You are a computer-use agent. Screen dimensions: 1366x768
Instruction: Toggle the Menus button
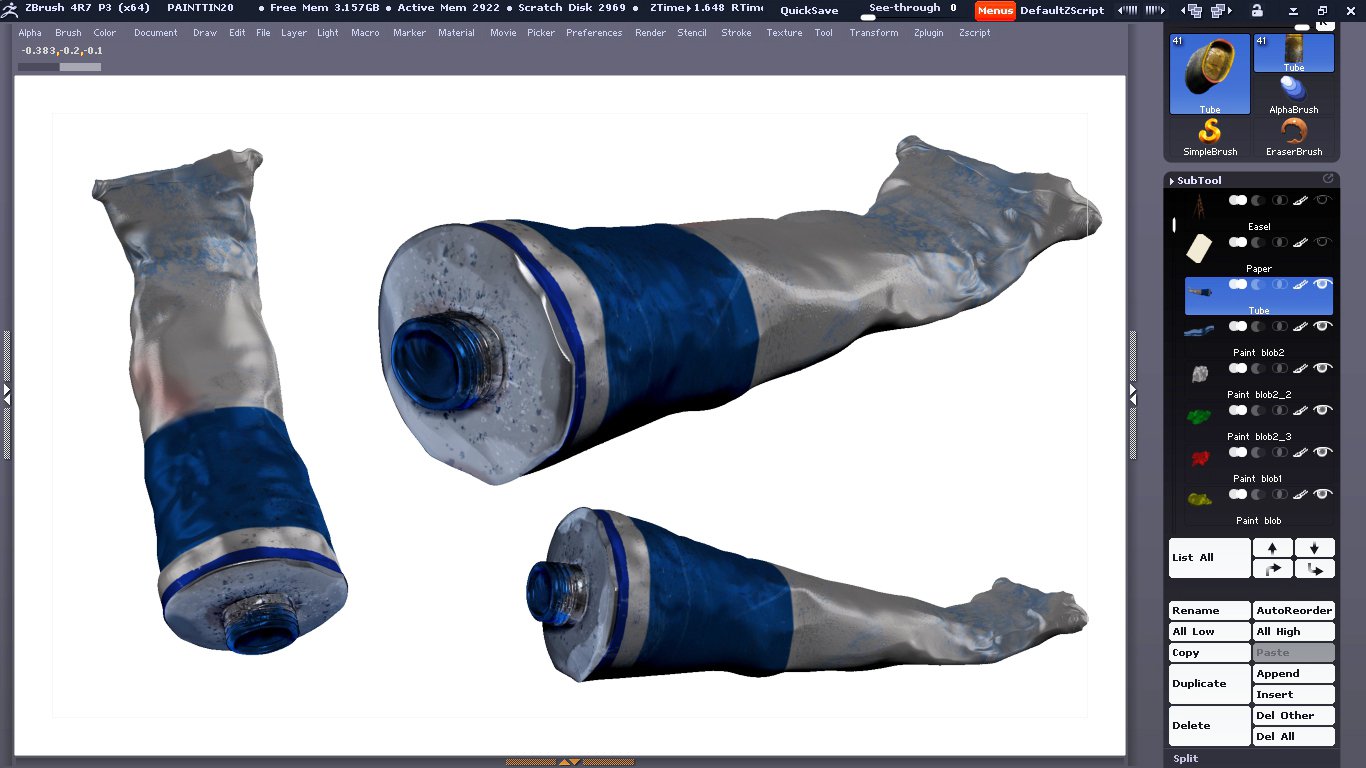[995, 10]
